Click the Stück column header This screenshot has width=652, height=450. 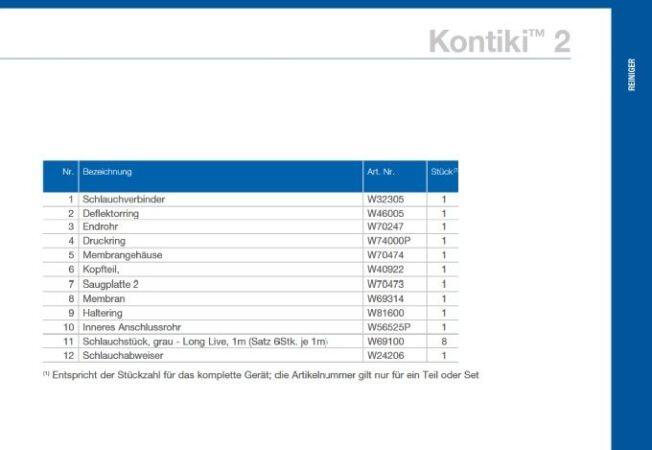(443, 172)
